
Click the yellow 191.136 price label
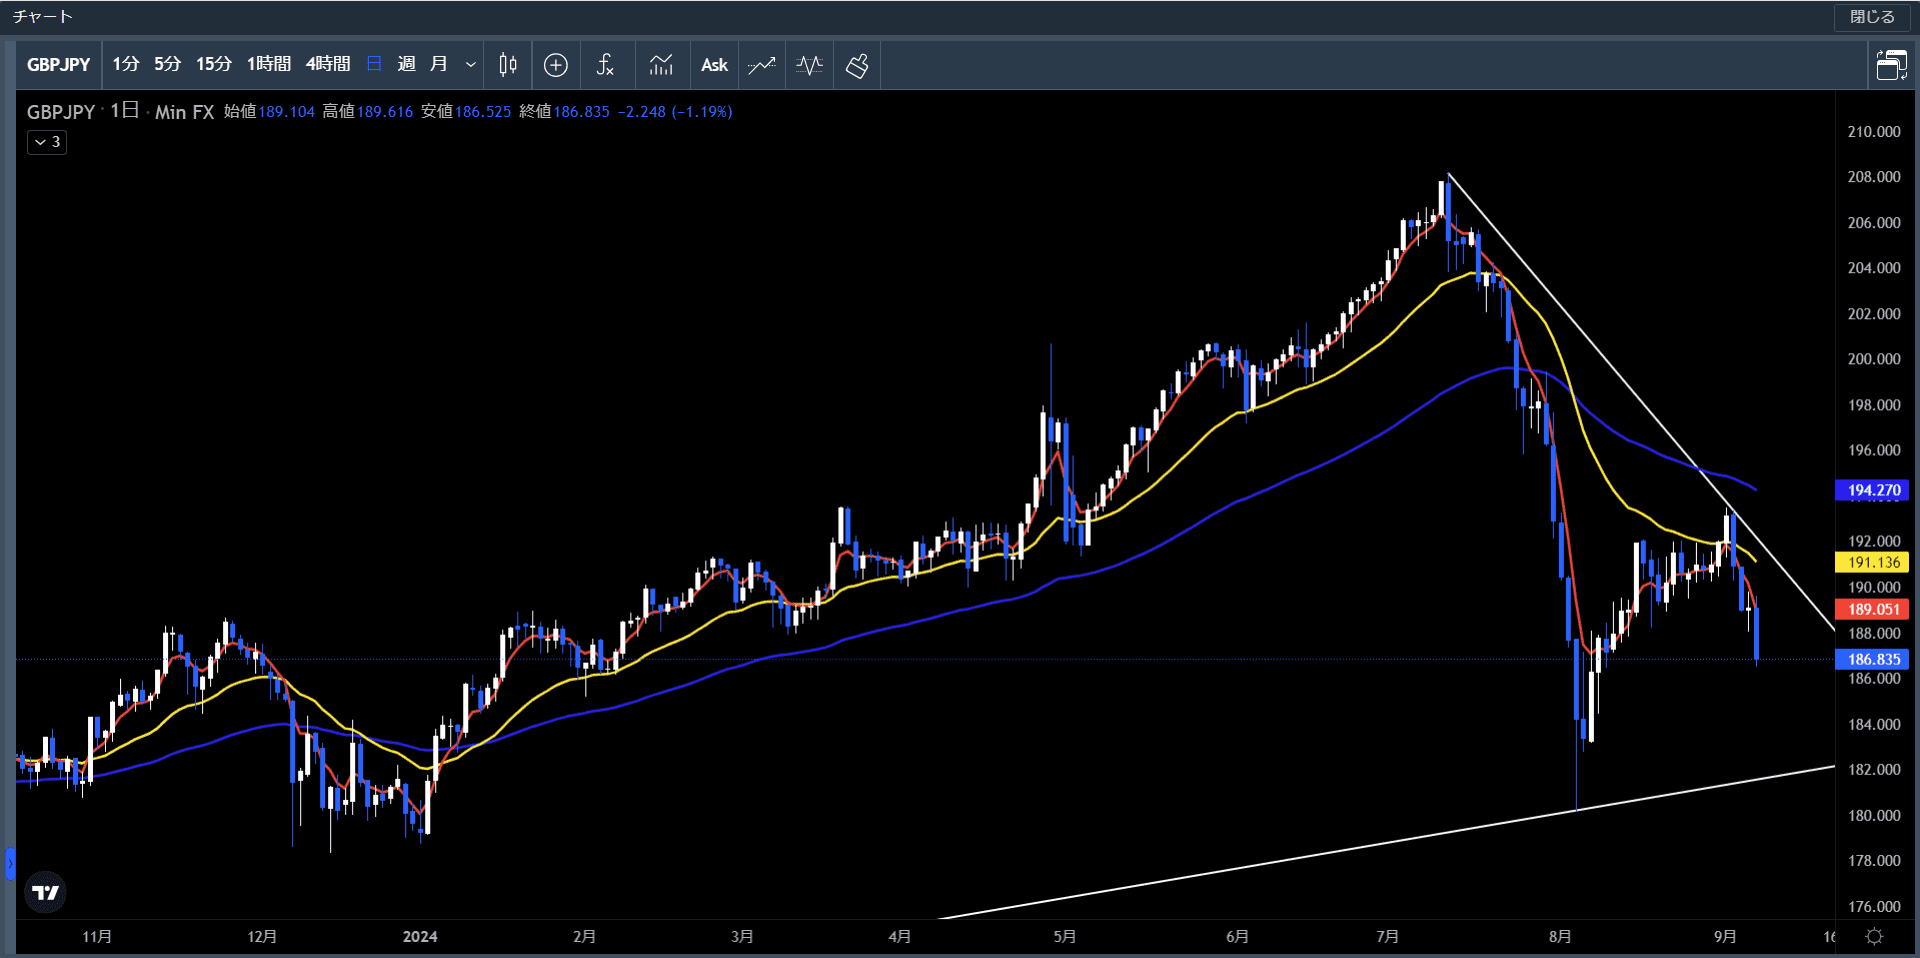click(1872, 563)
